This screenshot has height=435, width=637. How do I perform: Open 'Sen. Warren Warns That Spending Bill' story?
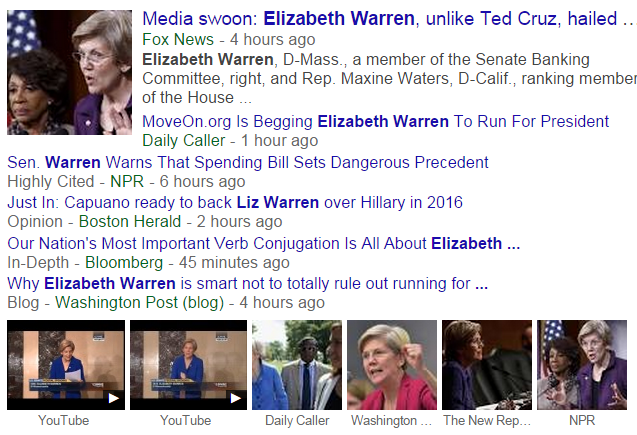click(x=248, y=162)
